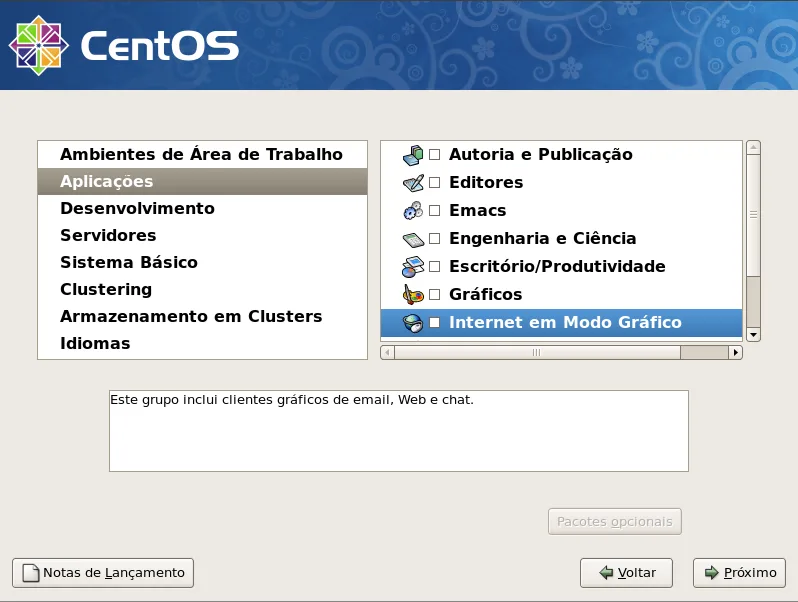Open the Clustering category
Screen dimensions: 798x602
click(x=203, y=290)
